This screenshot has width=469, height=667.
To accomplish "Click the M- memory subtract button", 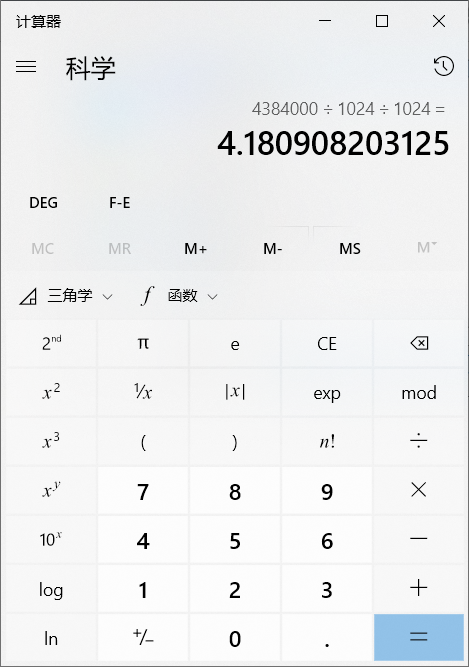I will click(273, 248).
